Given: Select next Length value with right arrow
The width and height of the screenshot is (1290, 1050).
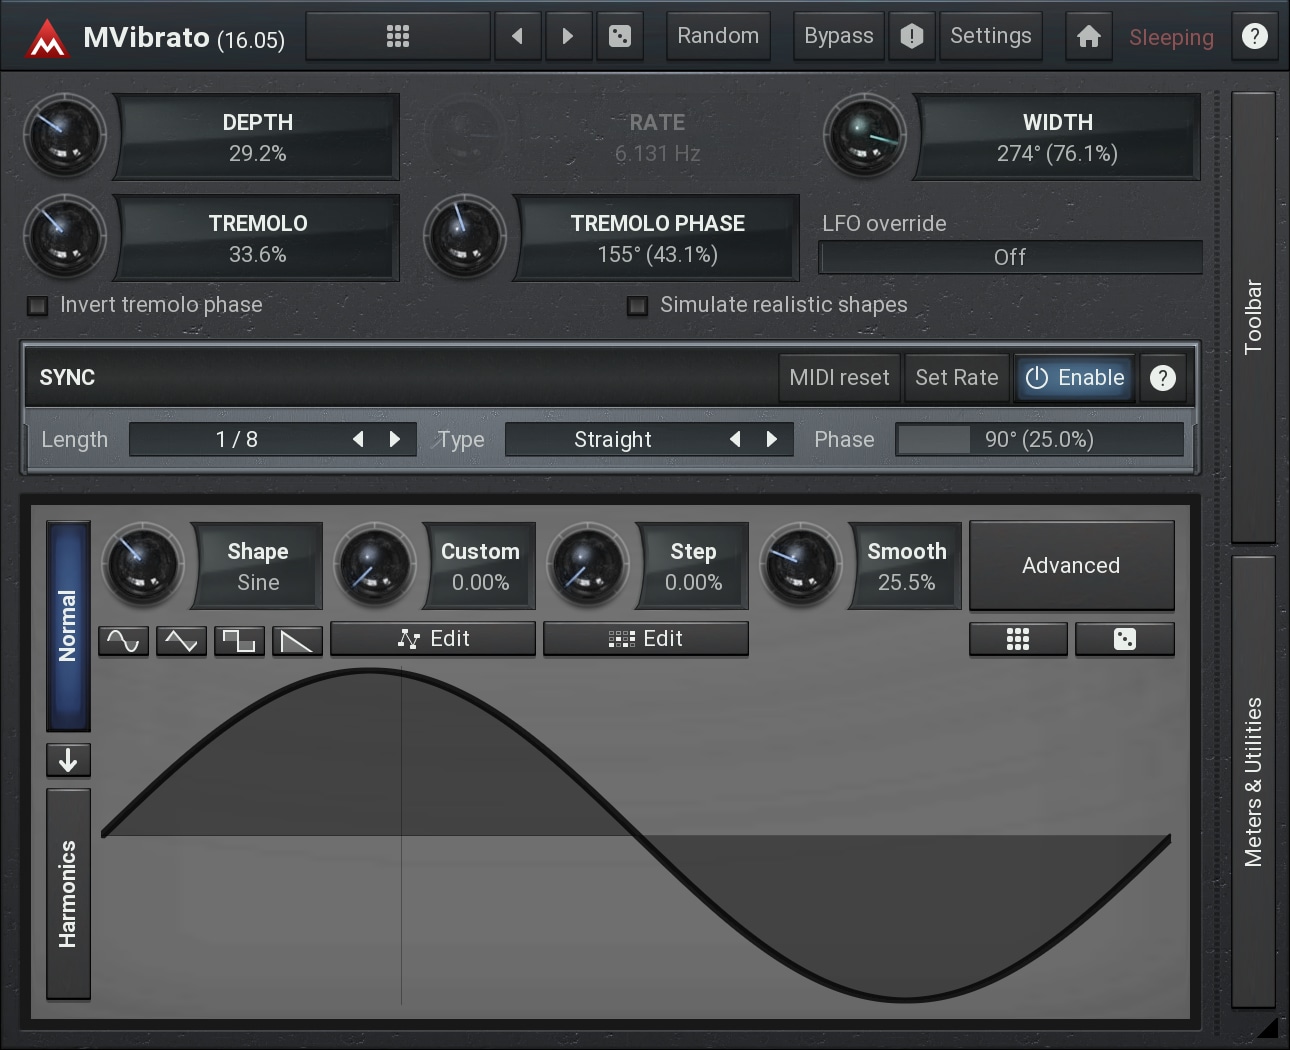Looking at the screenshot, I should pyautogui.click(x=395, y=439).
